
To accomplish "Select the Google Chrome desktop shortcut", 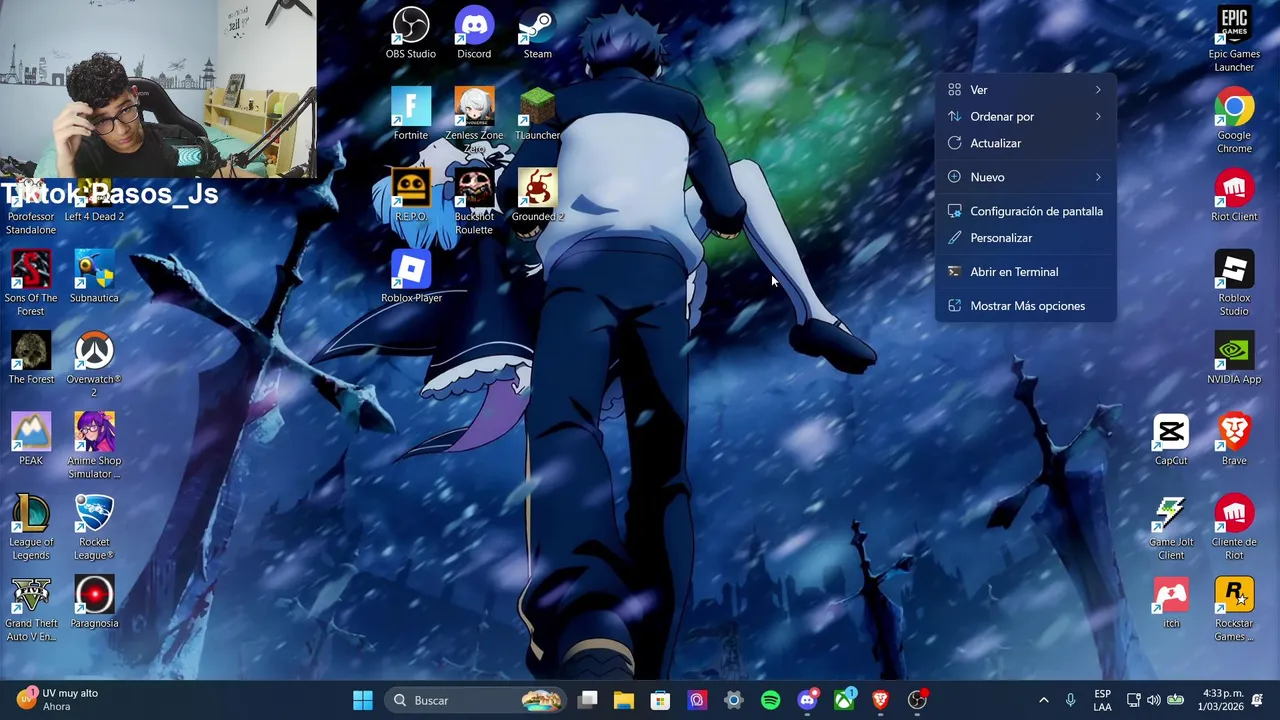I will pyautogui.click(x=1234, y=121).
